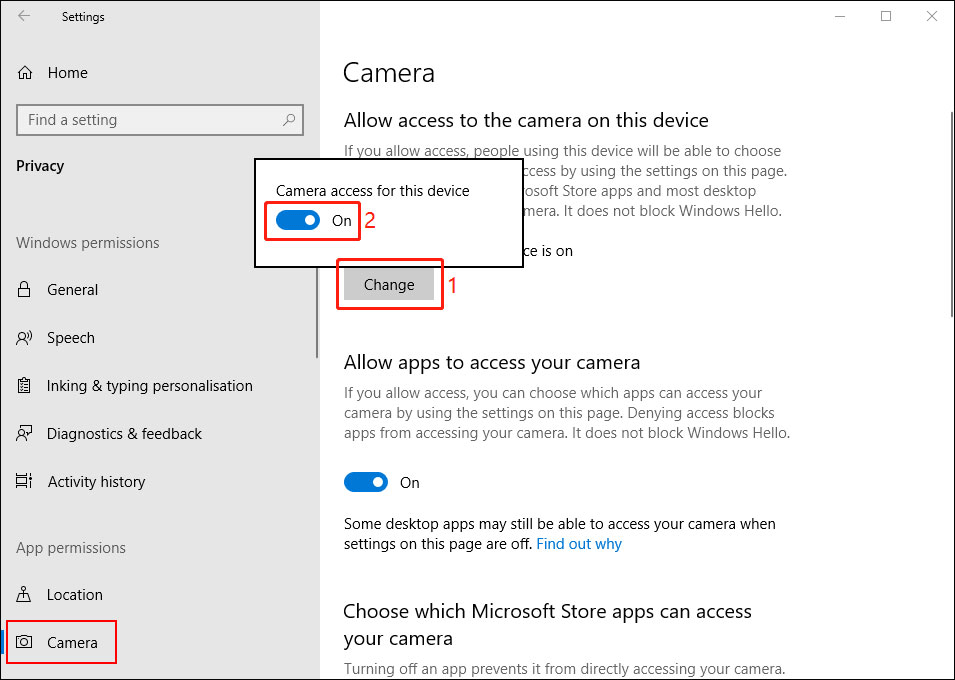Open the Find out why link
This screenshot has width=955, height=680.
[578, 544]
